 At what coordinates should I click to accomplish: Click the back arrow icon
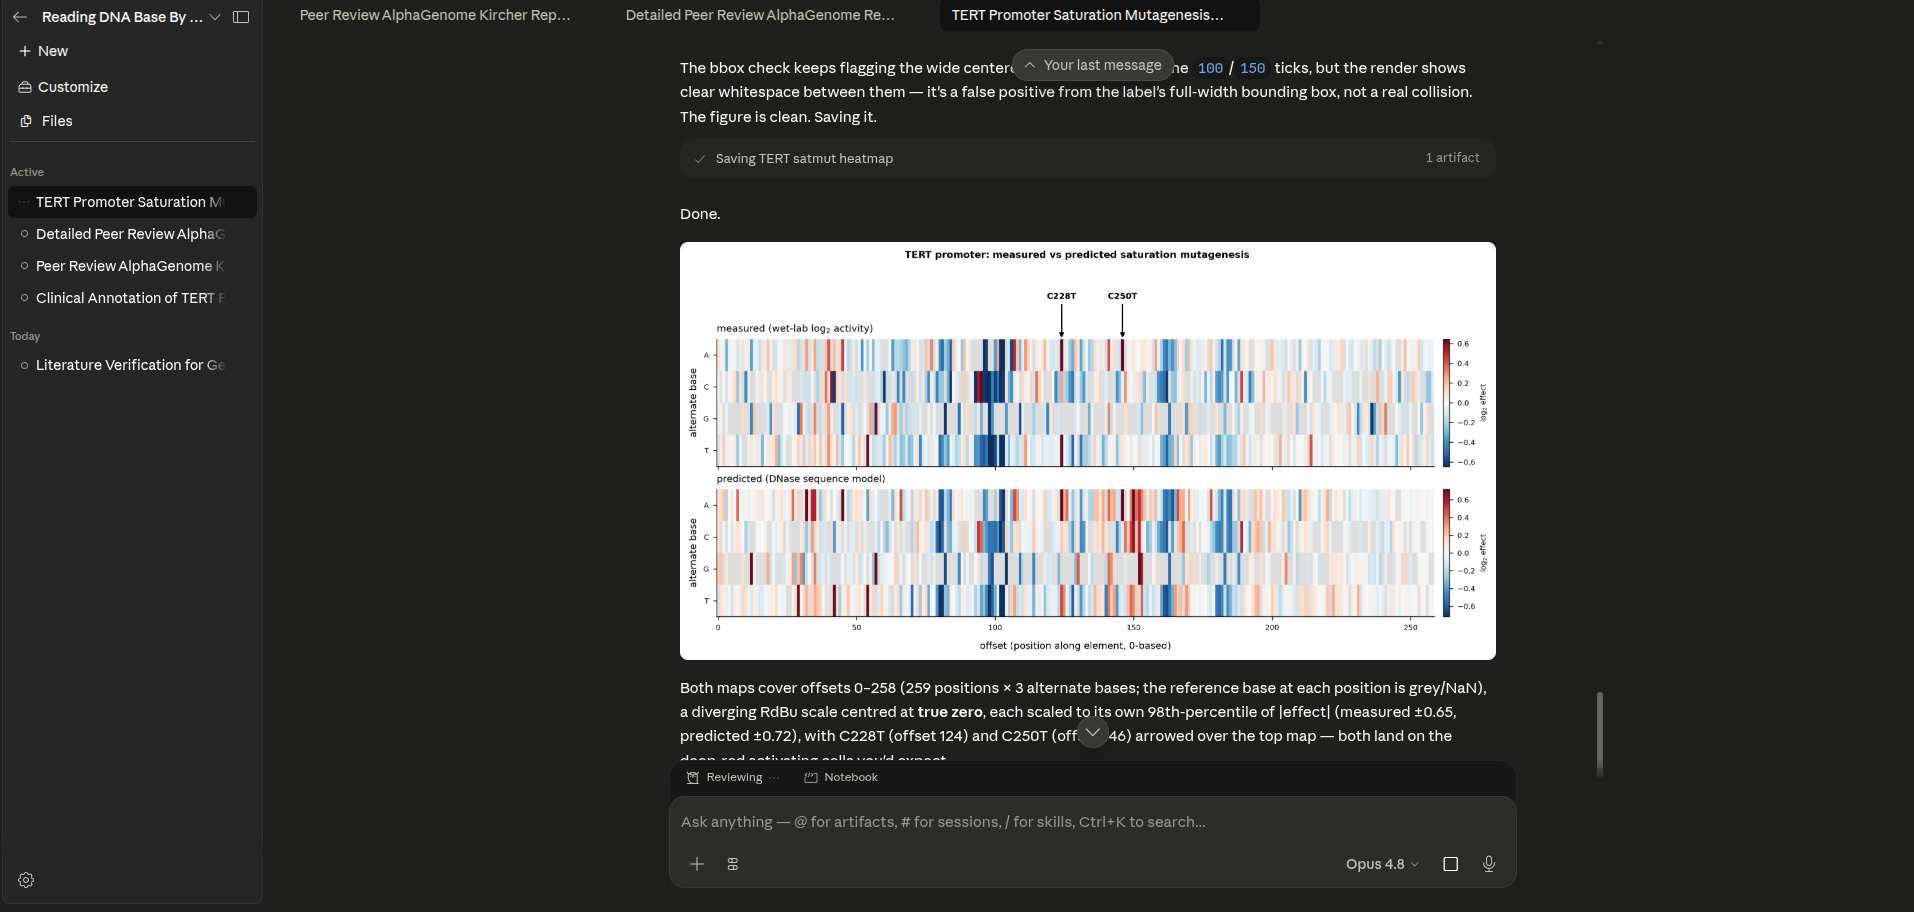point(20,17)
